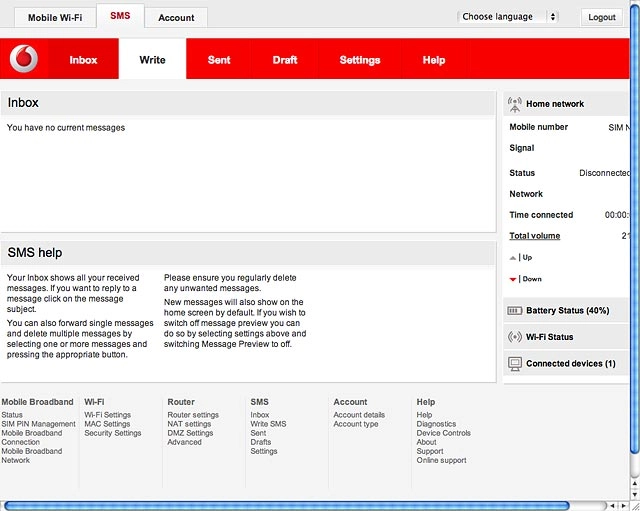This screenshot has width=640, height=511.
Task: Click the Logout button
Action: click(602, 17)
